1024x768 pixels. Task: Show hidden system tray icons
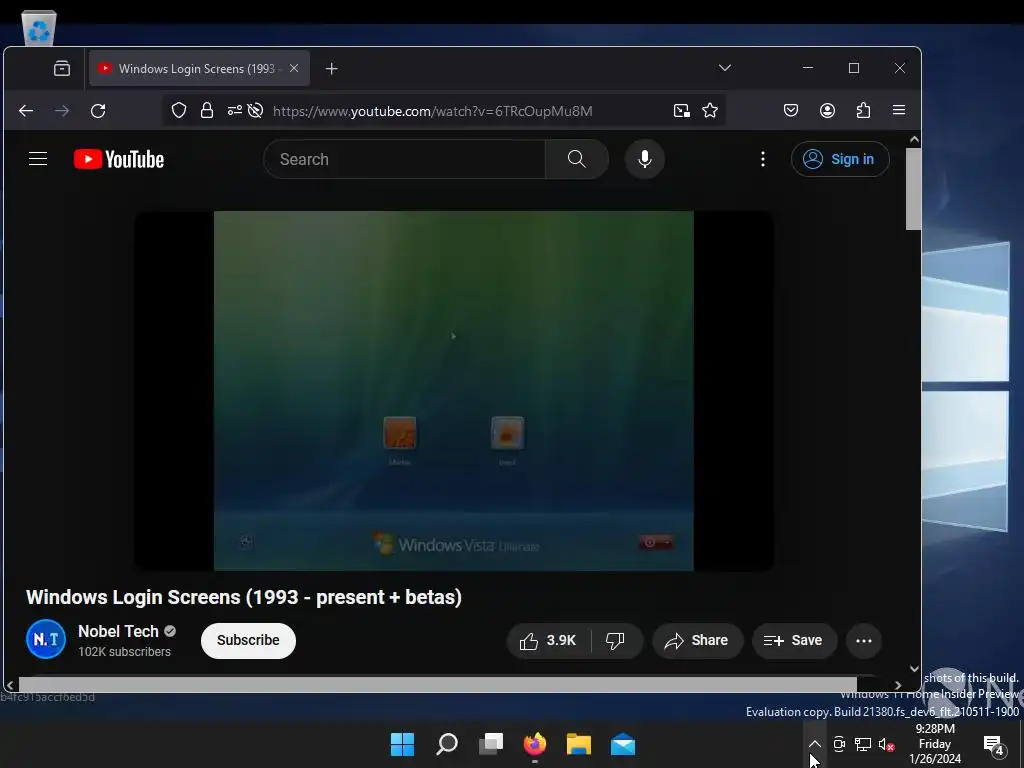815,744
